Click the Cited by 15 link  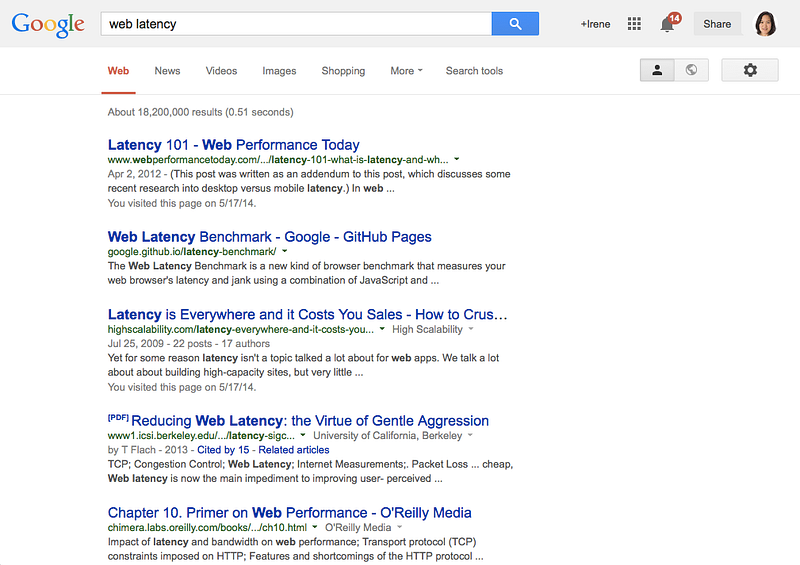coord(223,450)
